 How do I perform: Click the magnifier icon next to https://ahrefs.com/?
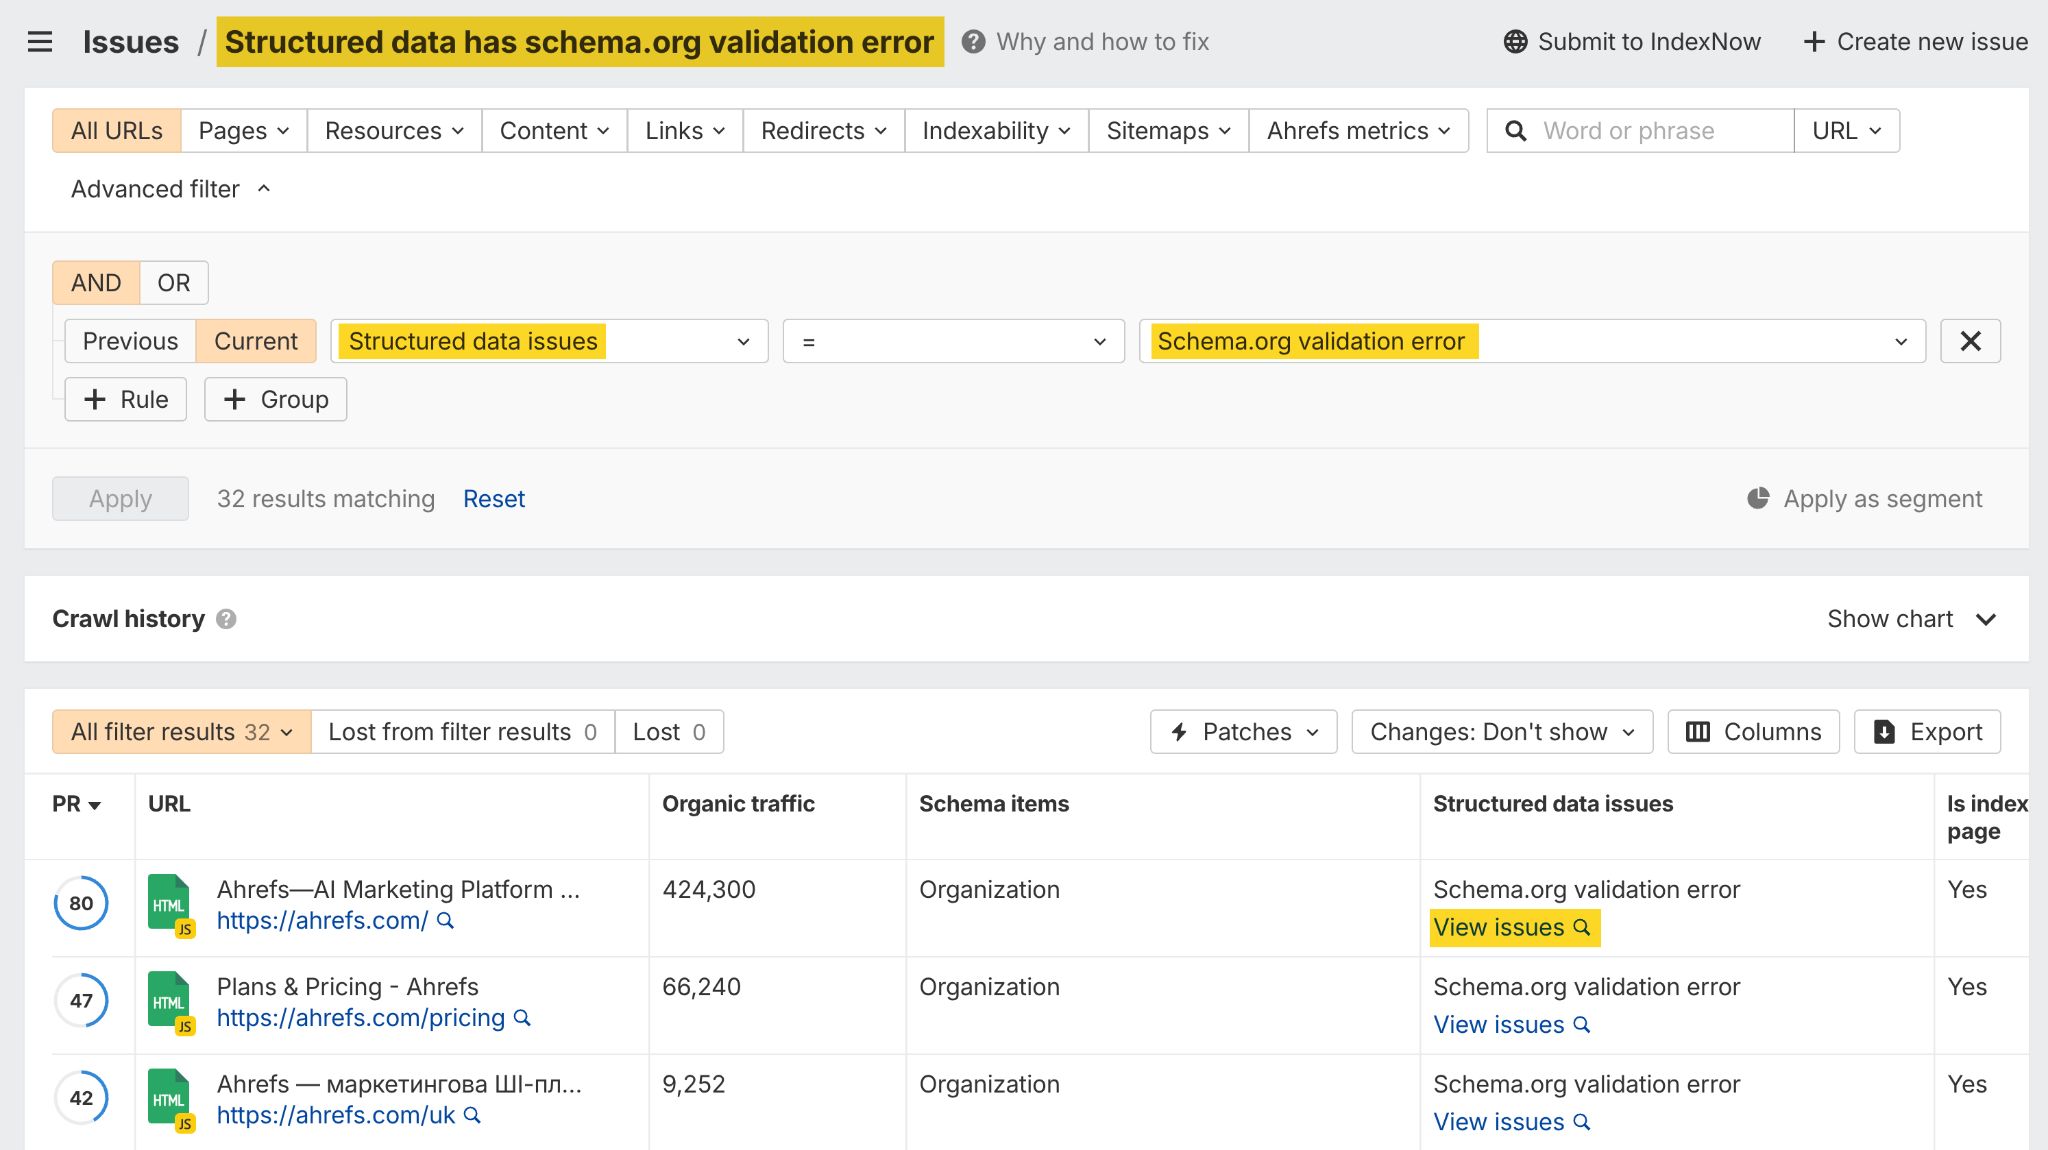pyautogui.click(x=447, y=920)
